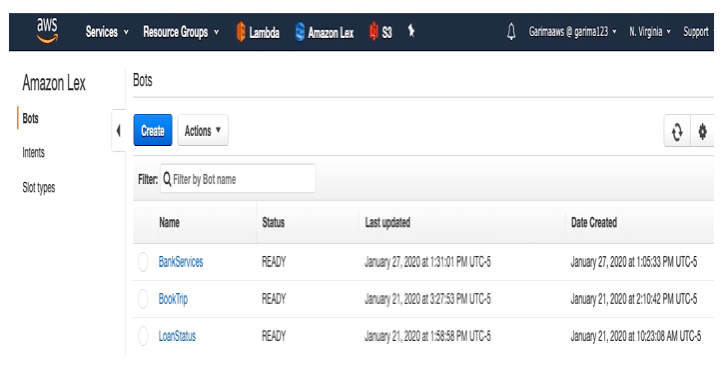Click 'January 21, 2020 at 3:27:53 PM UTC-5'

427,299
